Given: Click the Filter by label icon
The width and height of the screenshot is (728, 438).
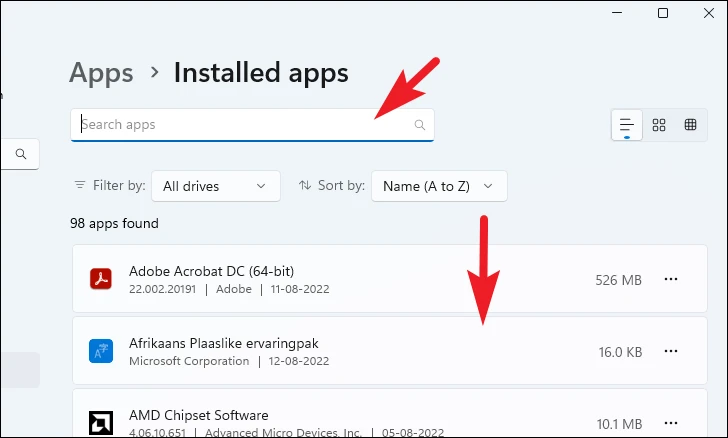Looking at the screenshot, I should (x=80, y=185).
